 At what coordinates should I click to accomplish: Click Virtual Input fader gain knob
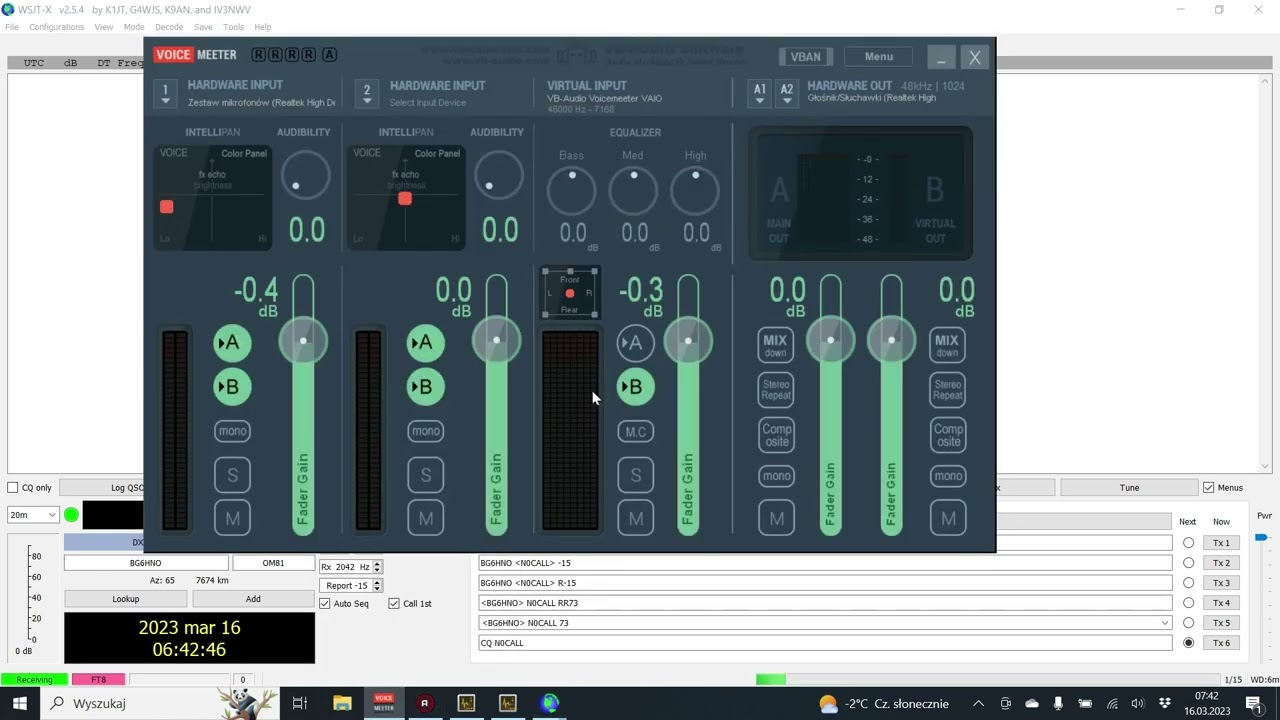(688, 341)
